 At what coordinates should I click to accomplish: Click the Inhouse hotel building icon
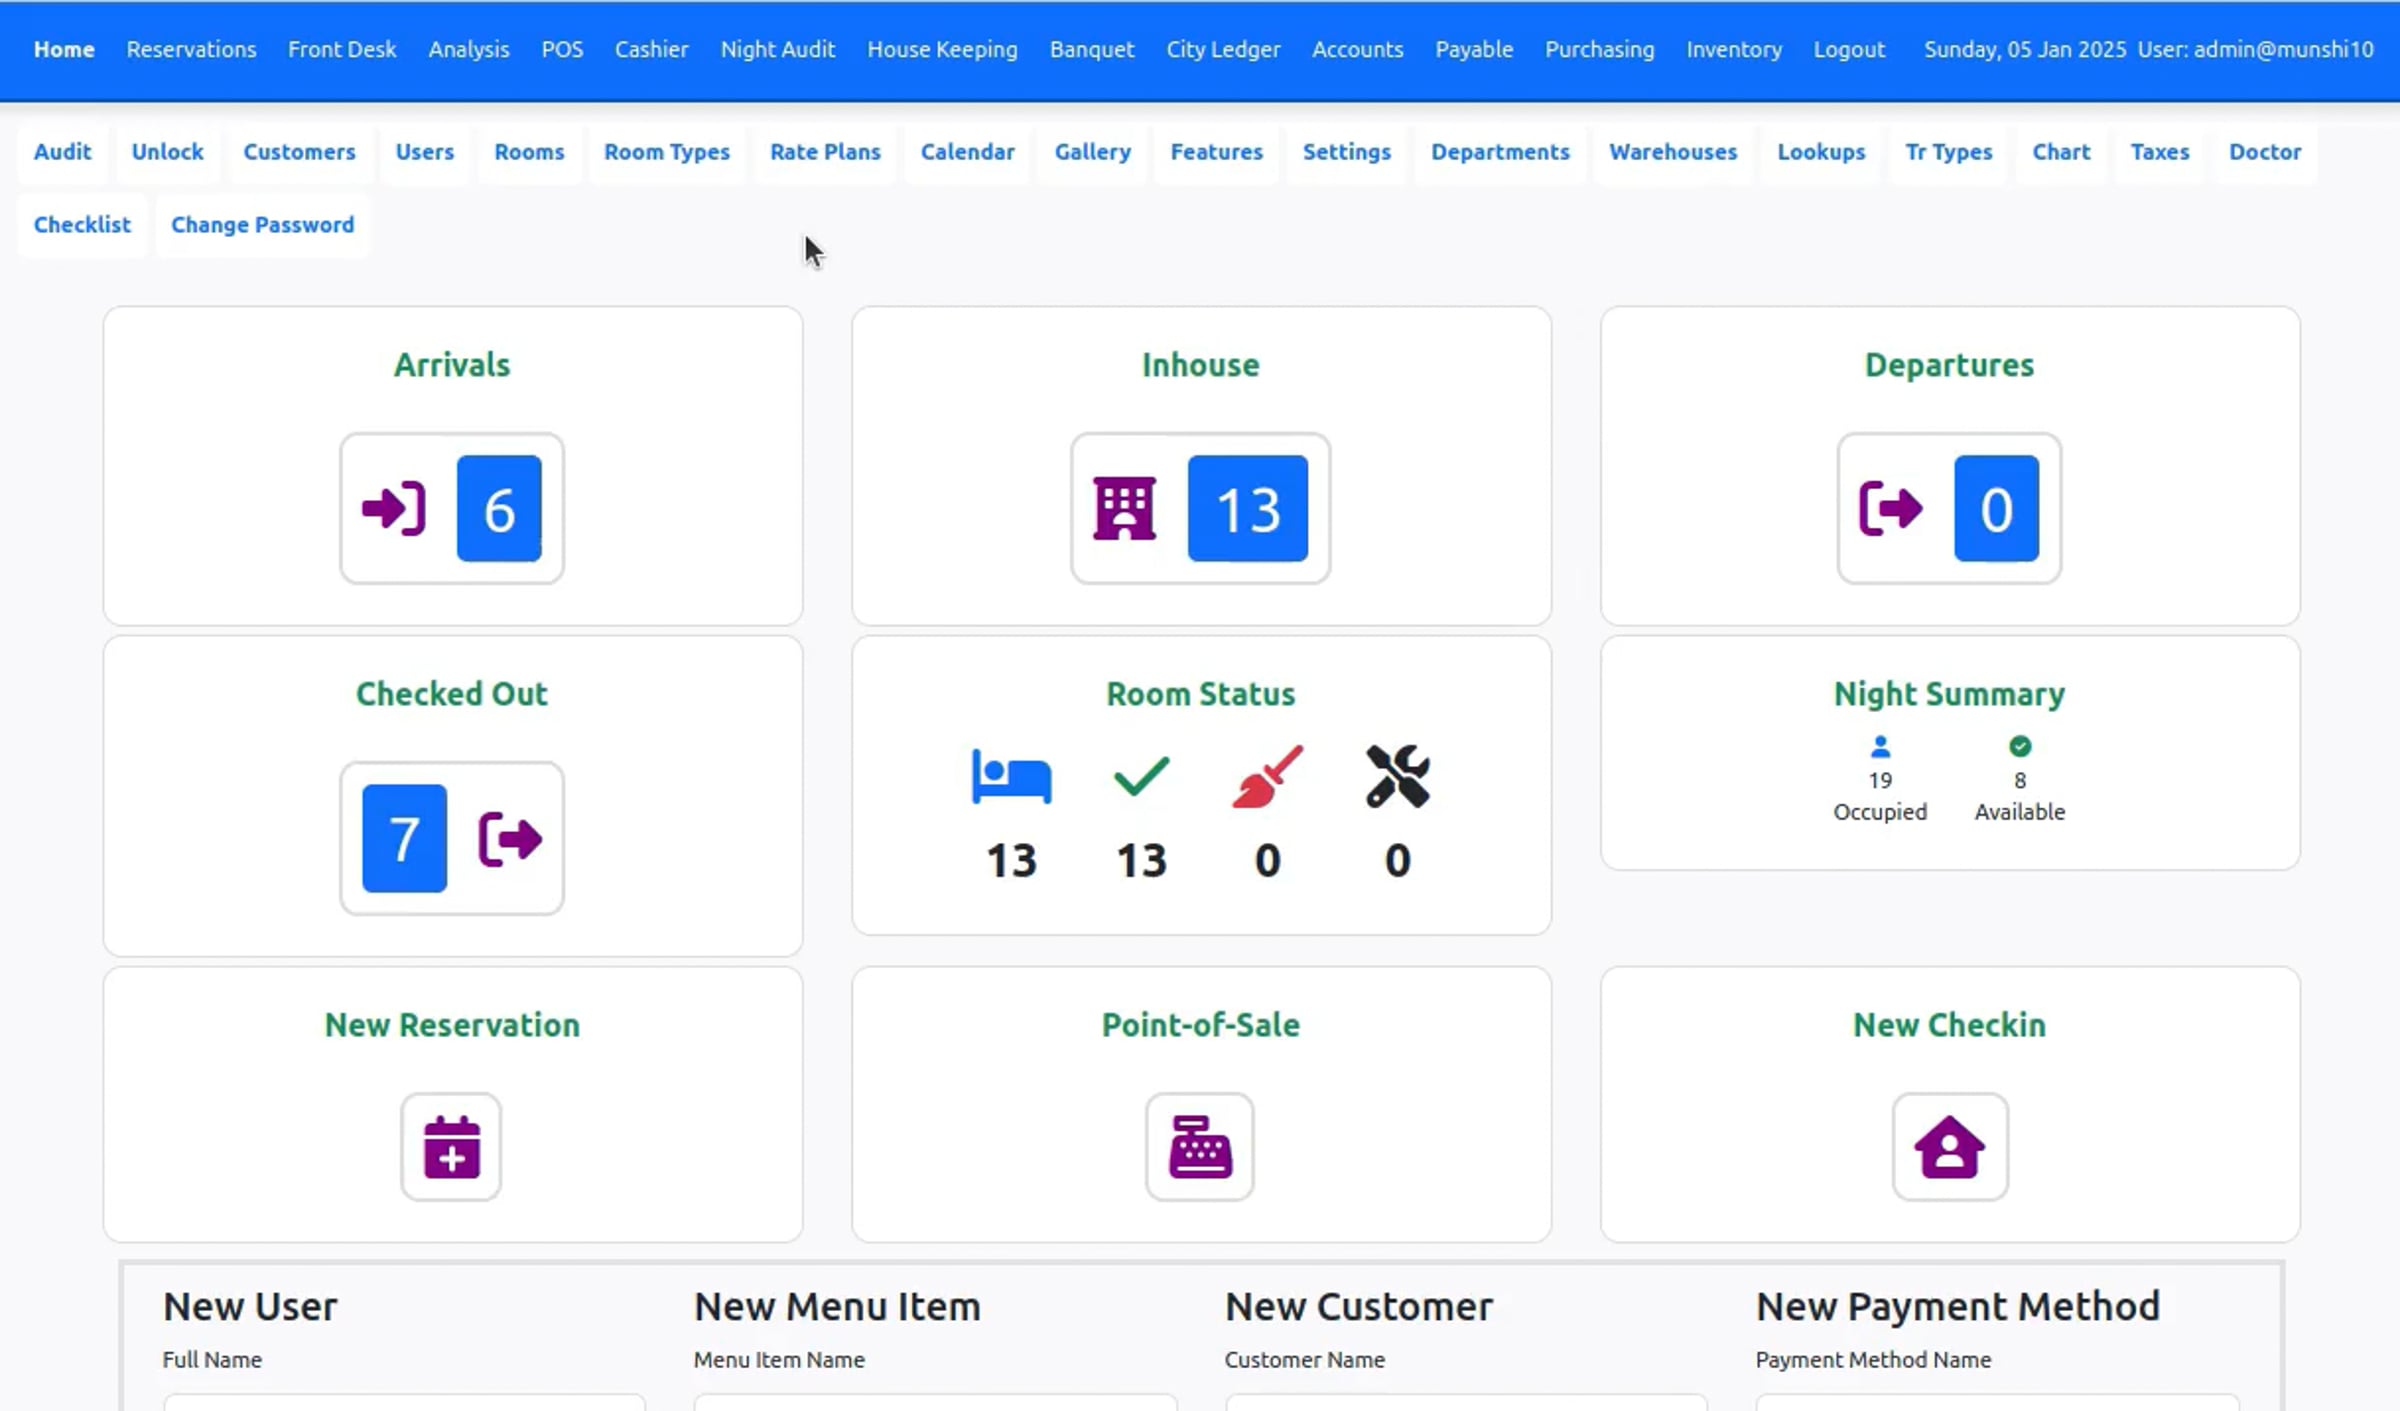click(1125, 509)
